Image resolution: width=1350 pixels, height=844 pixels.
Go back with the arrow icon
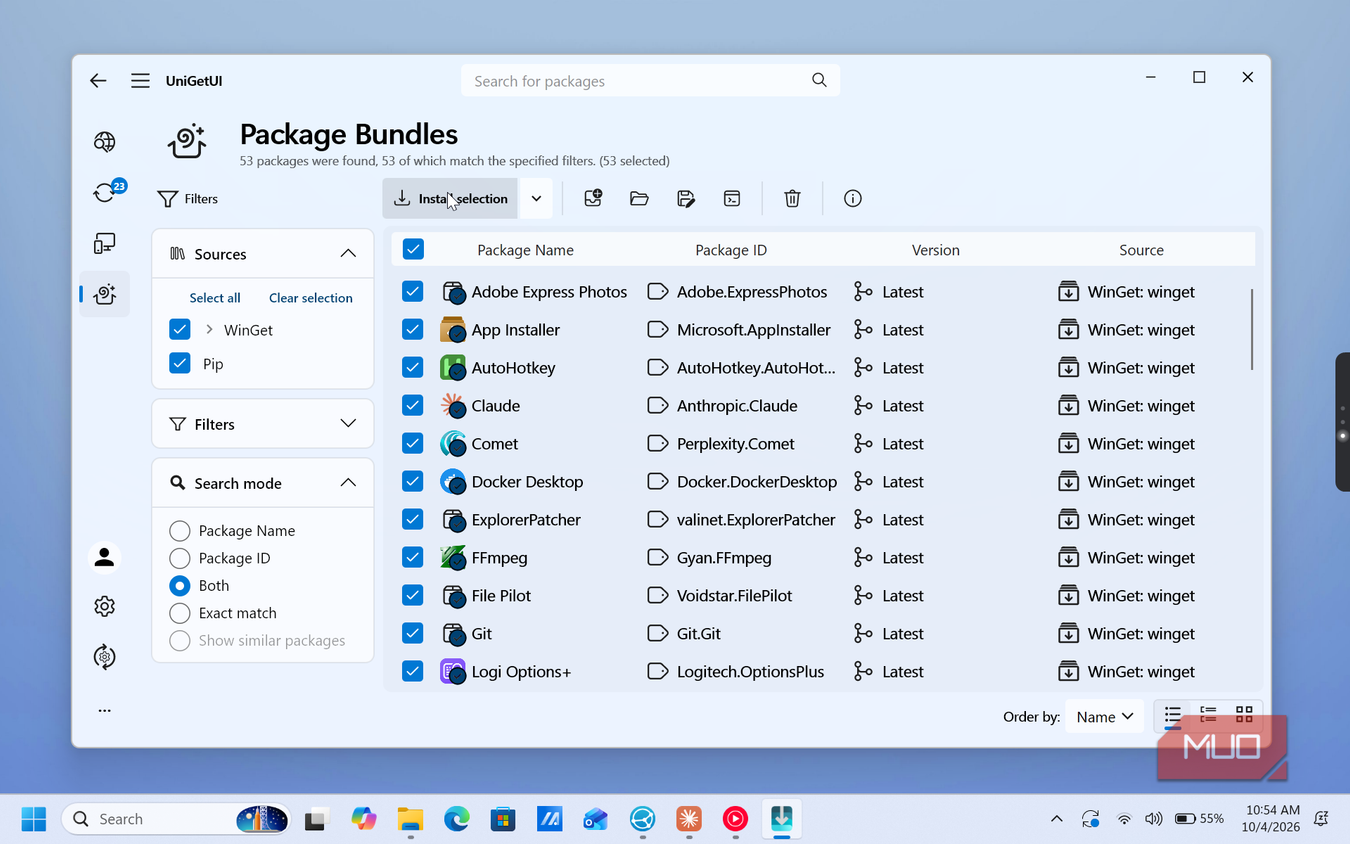click(98, 81)
